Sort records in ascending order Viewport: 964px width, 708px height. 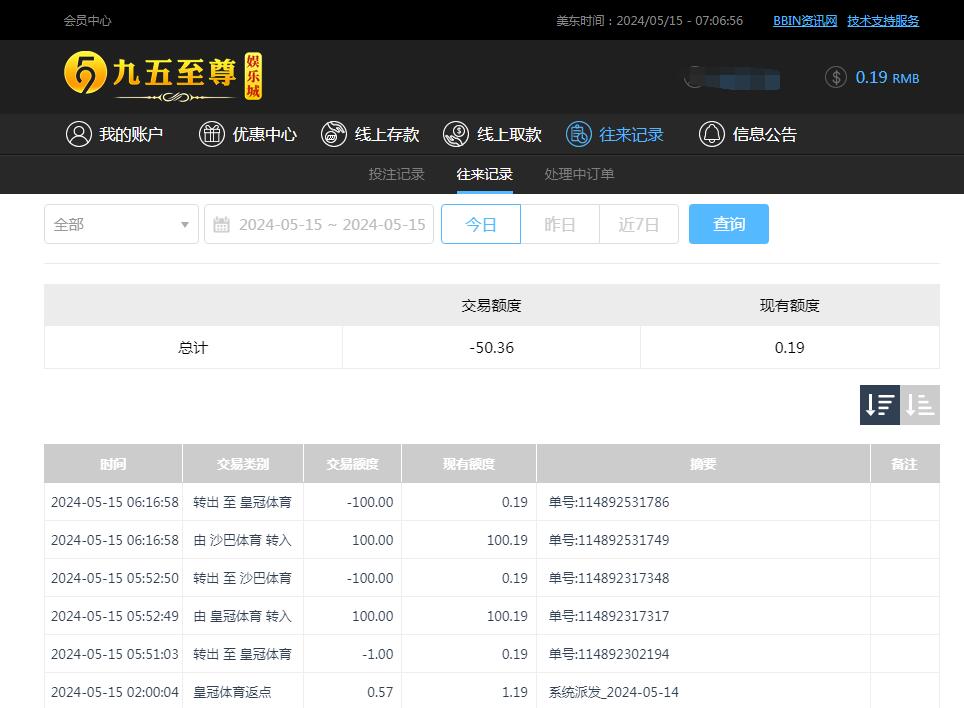point(920,405)
